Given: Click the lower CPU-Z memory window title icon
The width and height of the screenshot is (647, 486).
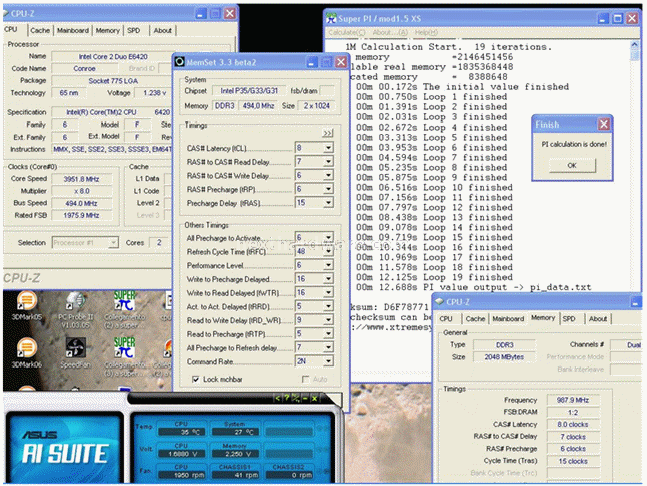Looking at the screenshot, I should [x=440, y=302].
